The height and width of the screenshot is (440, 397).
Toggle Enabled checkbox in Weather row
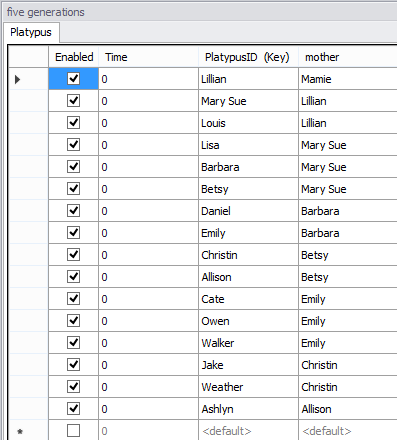tap(73, 387)
